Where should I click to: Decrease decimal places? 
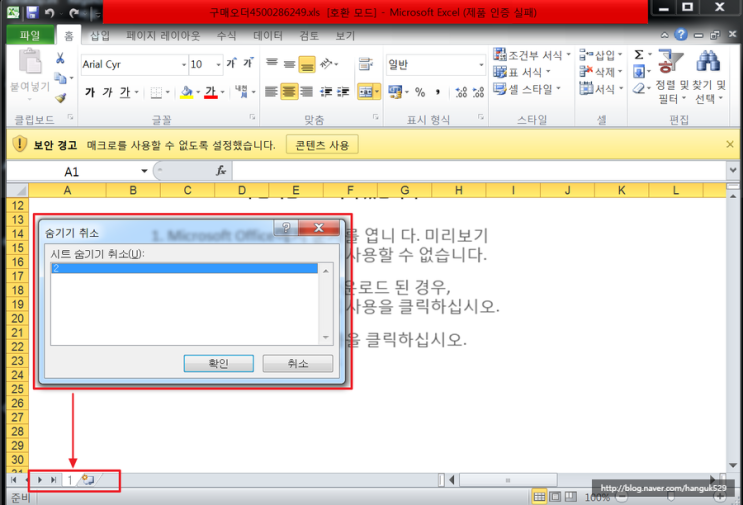click(479, 92)
